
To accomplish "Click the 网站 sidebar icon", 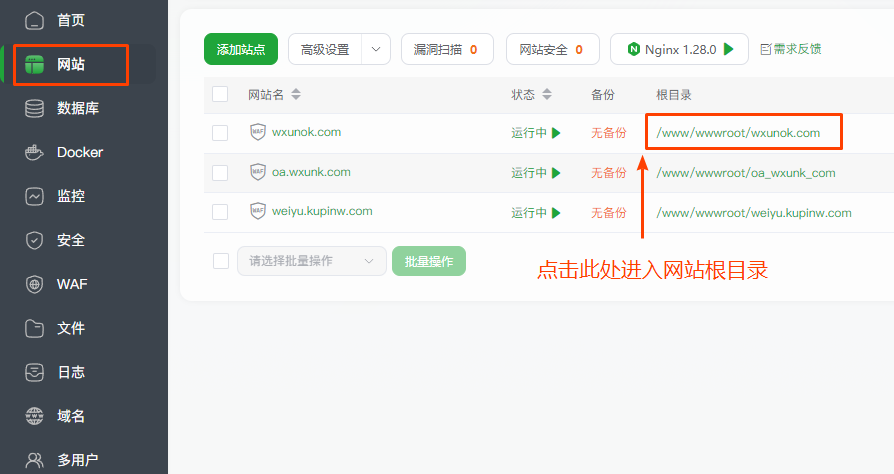I will [34, 64].
